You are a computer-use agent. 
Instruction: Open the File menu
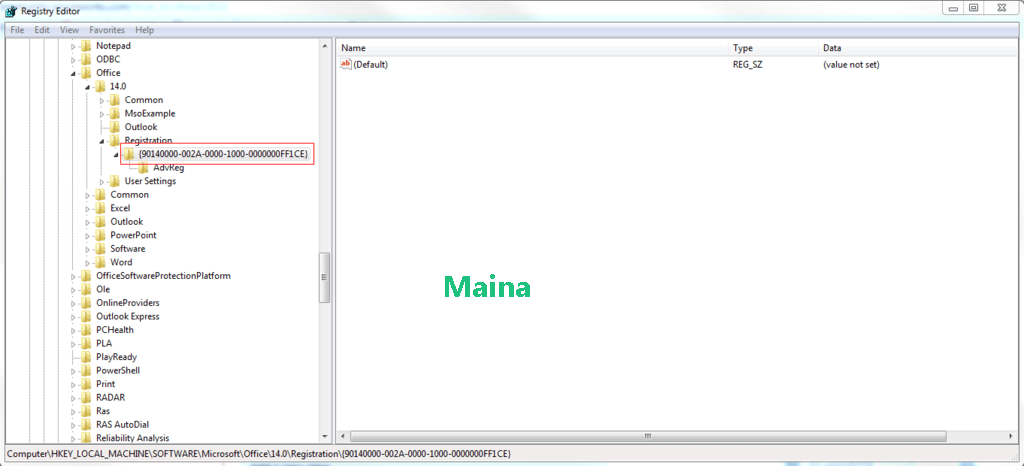(x=17, y=30)
